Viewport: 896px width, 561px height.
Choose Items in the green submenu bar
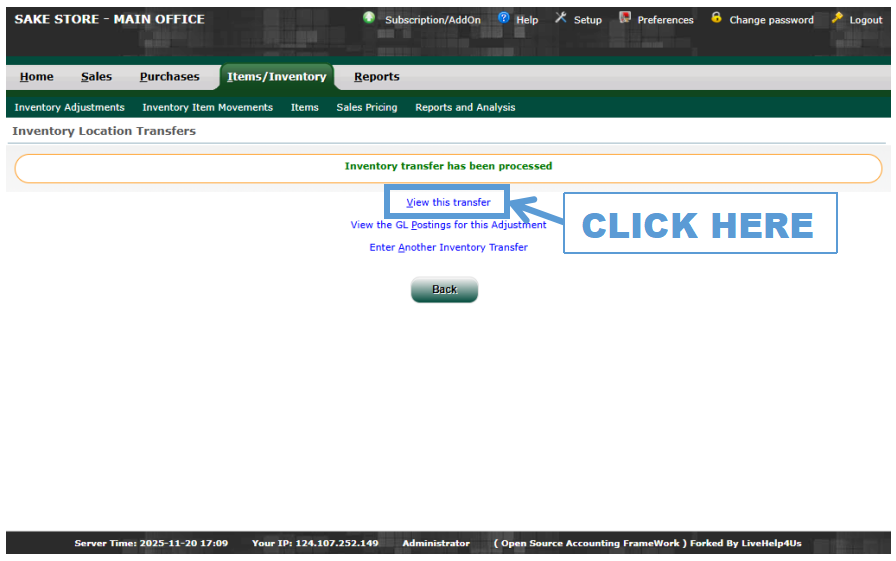(304, 107)
